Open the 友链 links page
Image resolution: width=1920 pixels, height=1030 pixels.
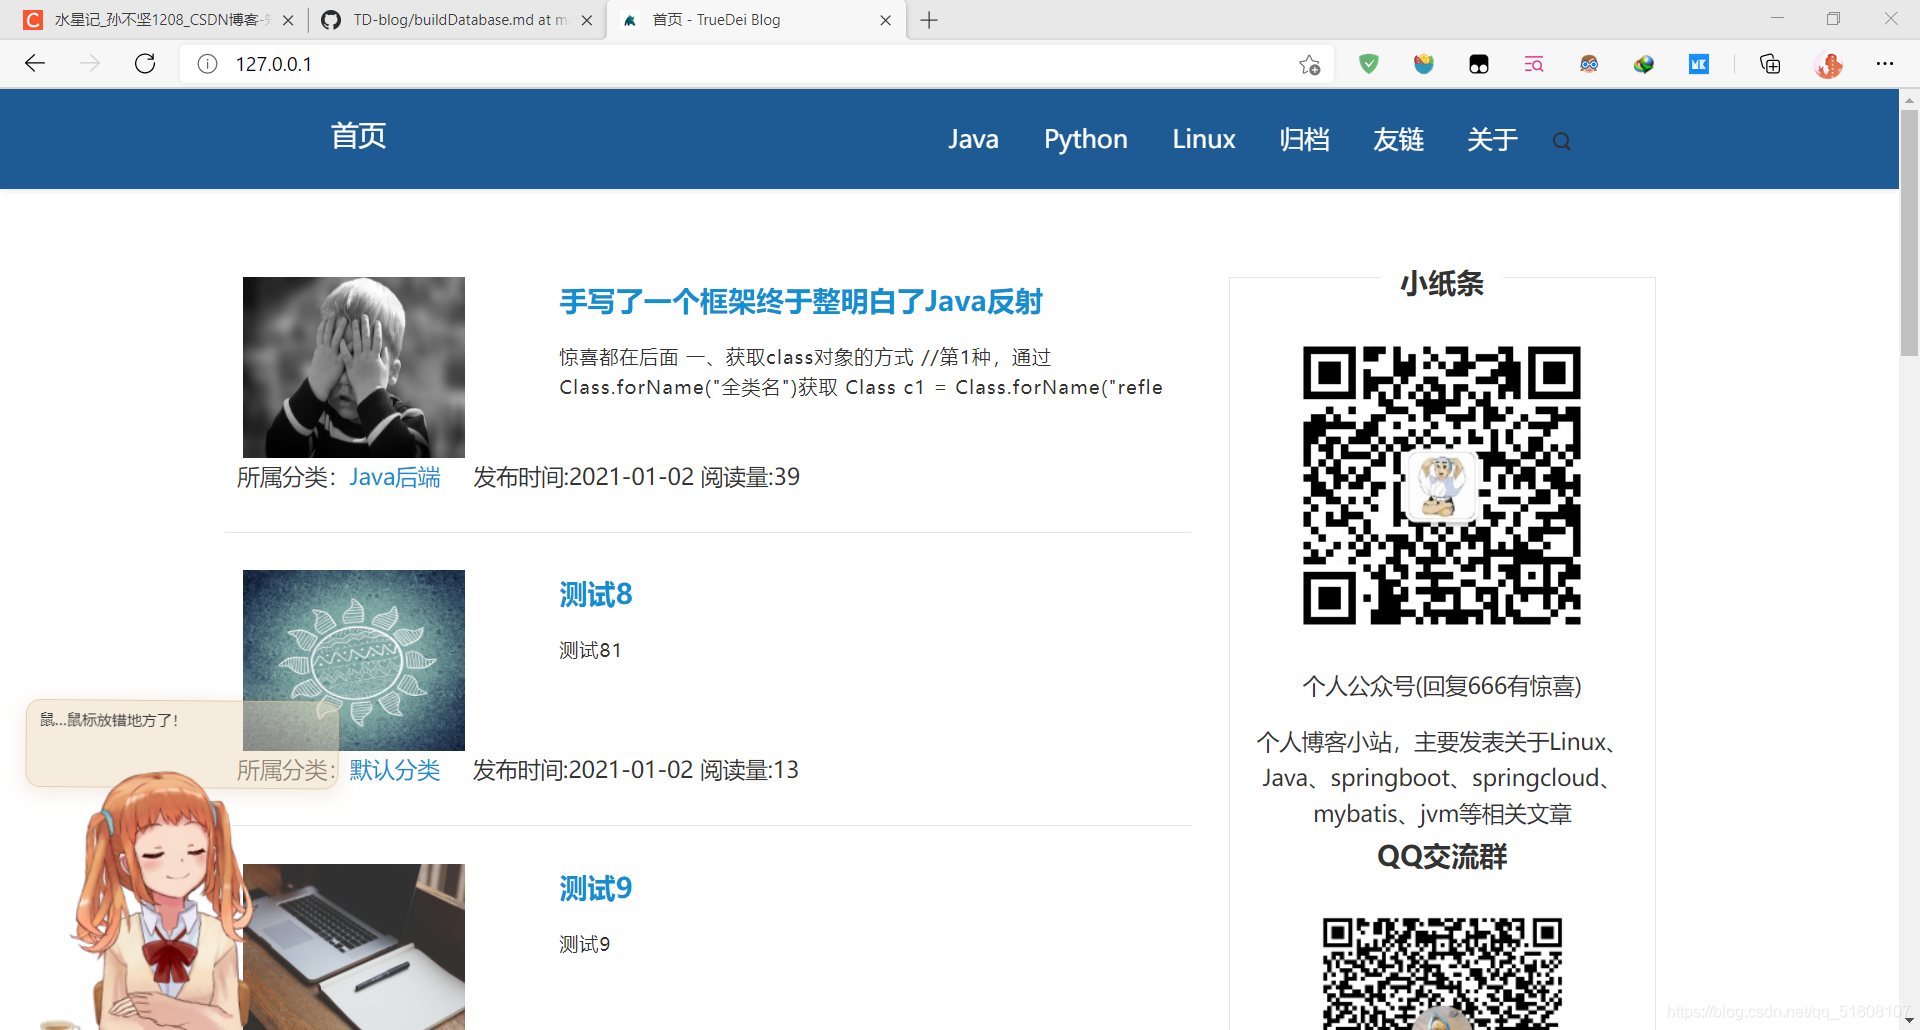[x=1398, y=139]
